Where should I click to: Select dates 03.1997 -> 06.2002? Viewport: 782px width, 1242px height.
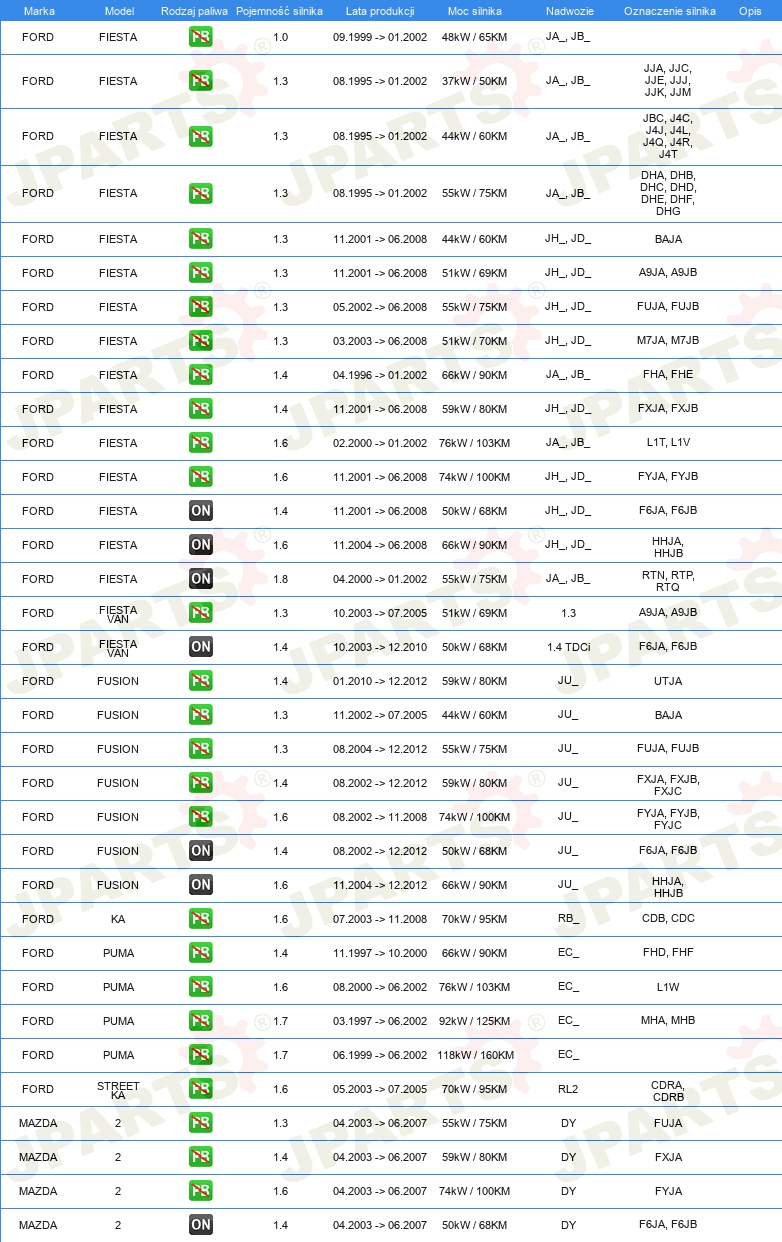click(380, 1021)
